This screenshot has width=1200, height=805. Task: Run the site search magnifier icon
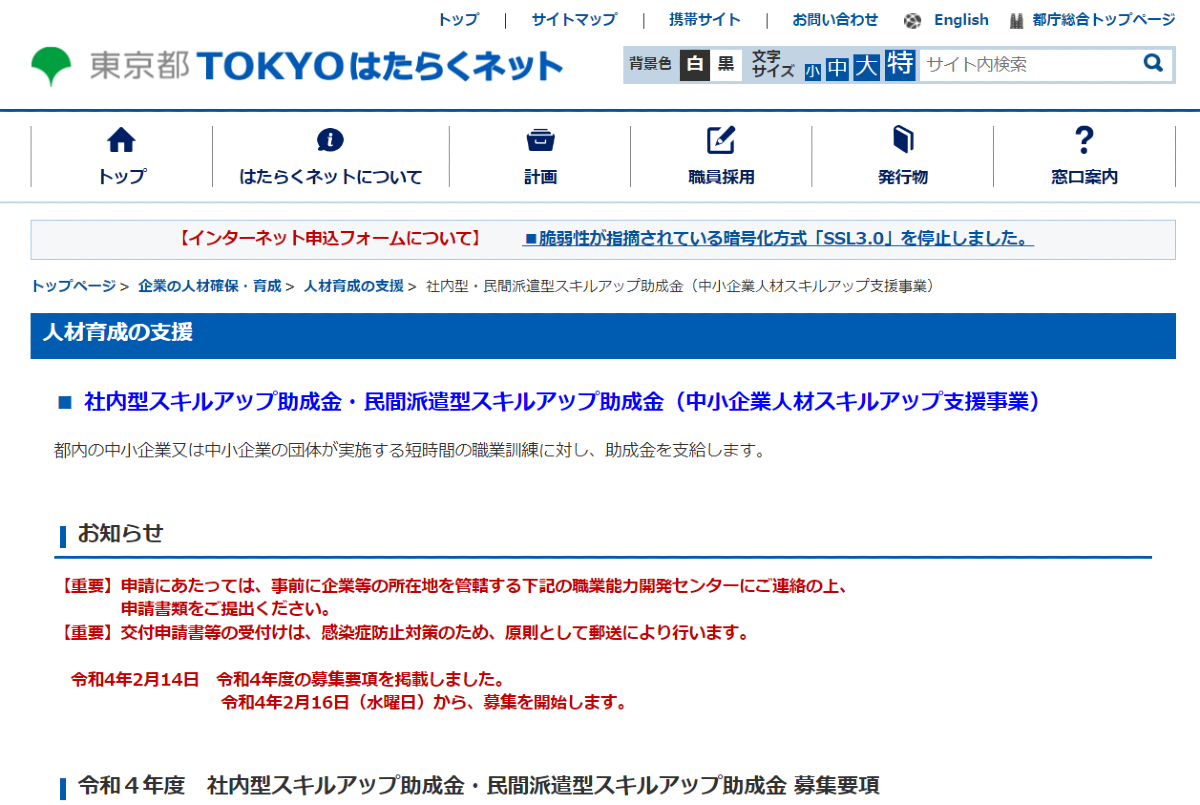1153,64
